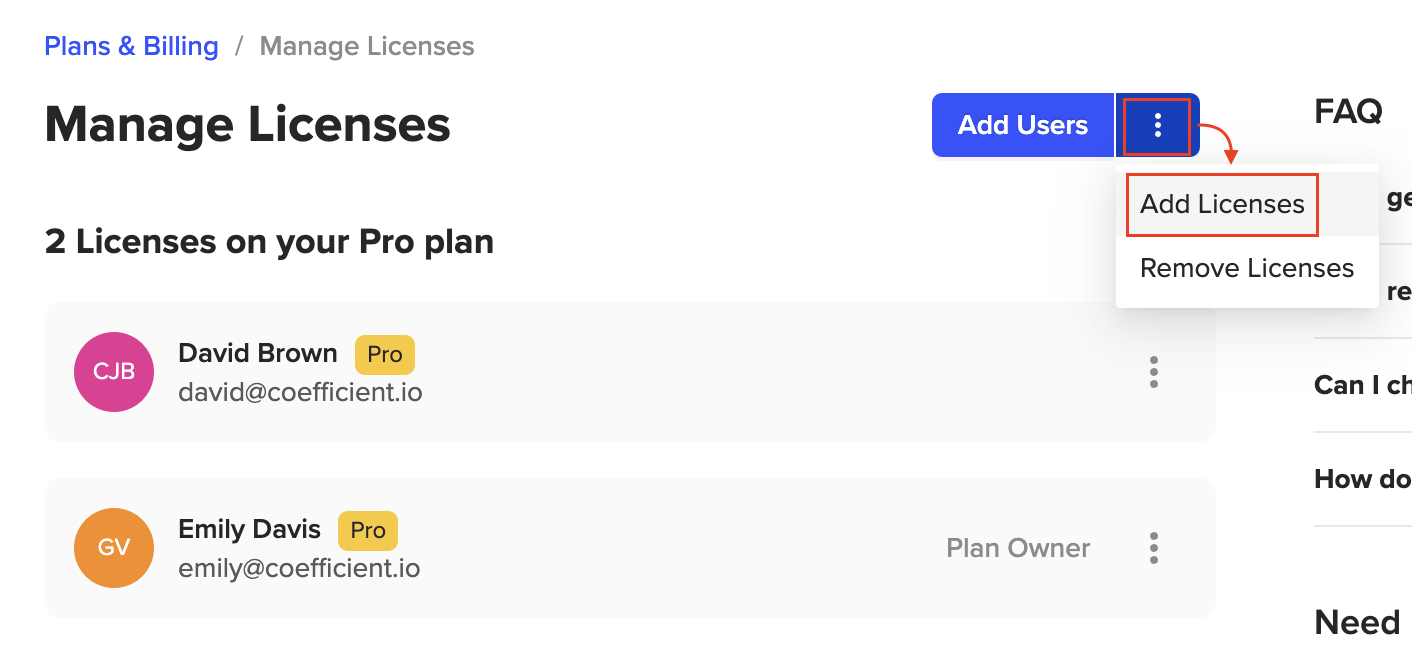Image resolution: width=1412 pixels, height=662 pixels.
Task: Click the FAQ heading
Action: (x=1348, y=111)
